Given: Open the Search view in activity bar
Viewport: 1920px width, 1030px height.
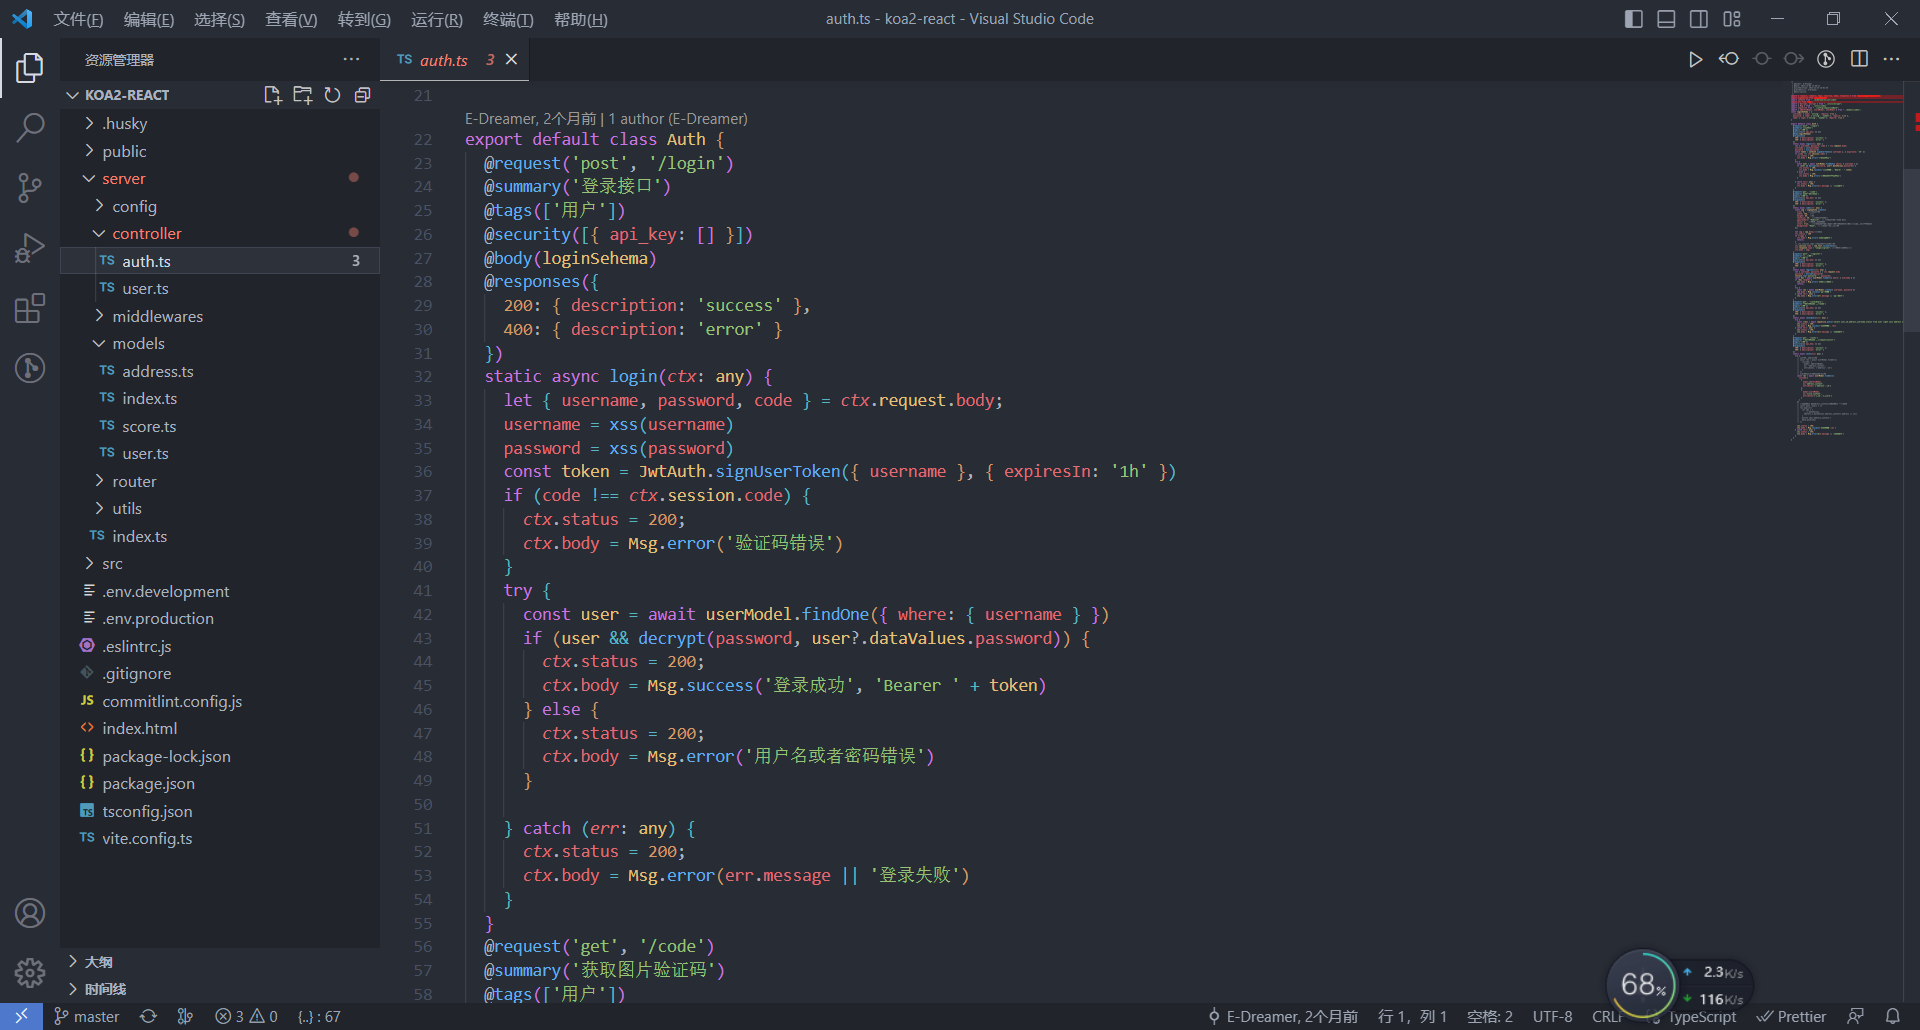Looking at the screenshot, I should (30, 127).
